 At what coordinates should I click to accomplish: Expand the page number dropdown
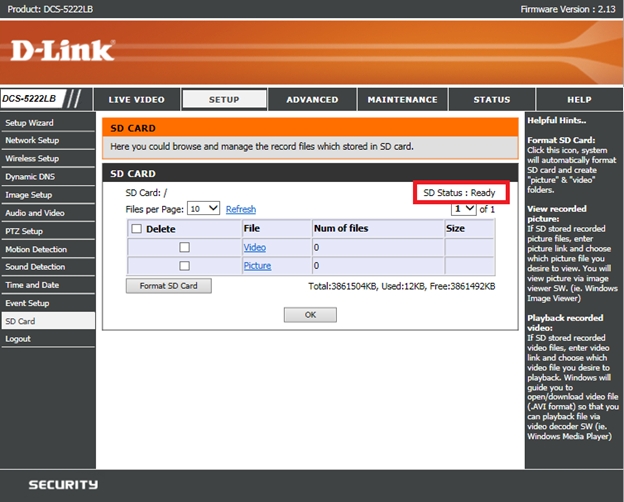click(463, 209)
